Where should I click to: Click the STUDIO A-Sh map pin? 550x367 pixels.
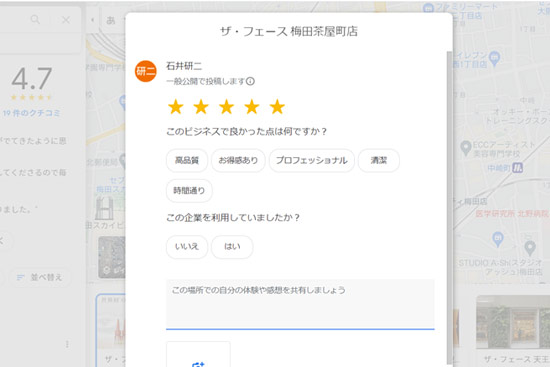pyautogui.click(x=530, y=248)
